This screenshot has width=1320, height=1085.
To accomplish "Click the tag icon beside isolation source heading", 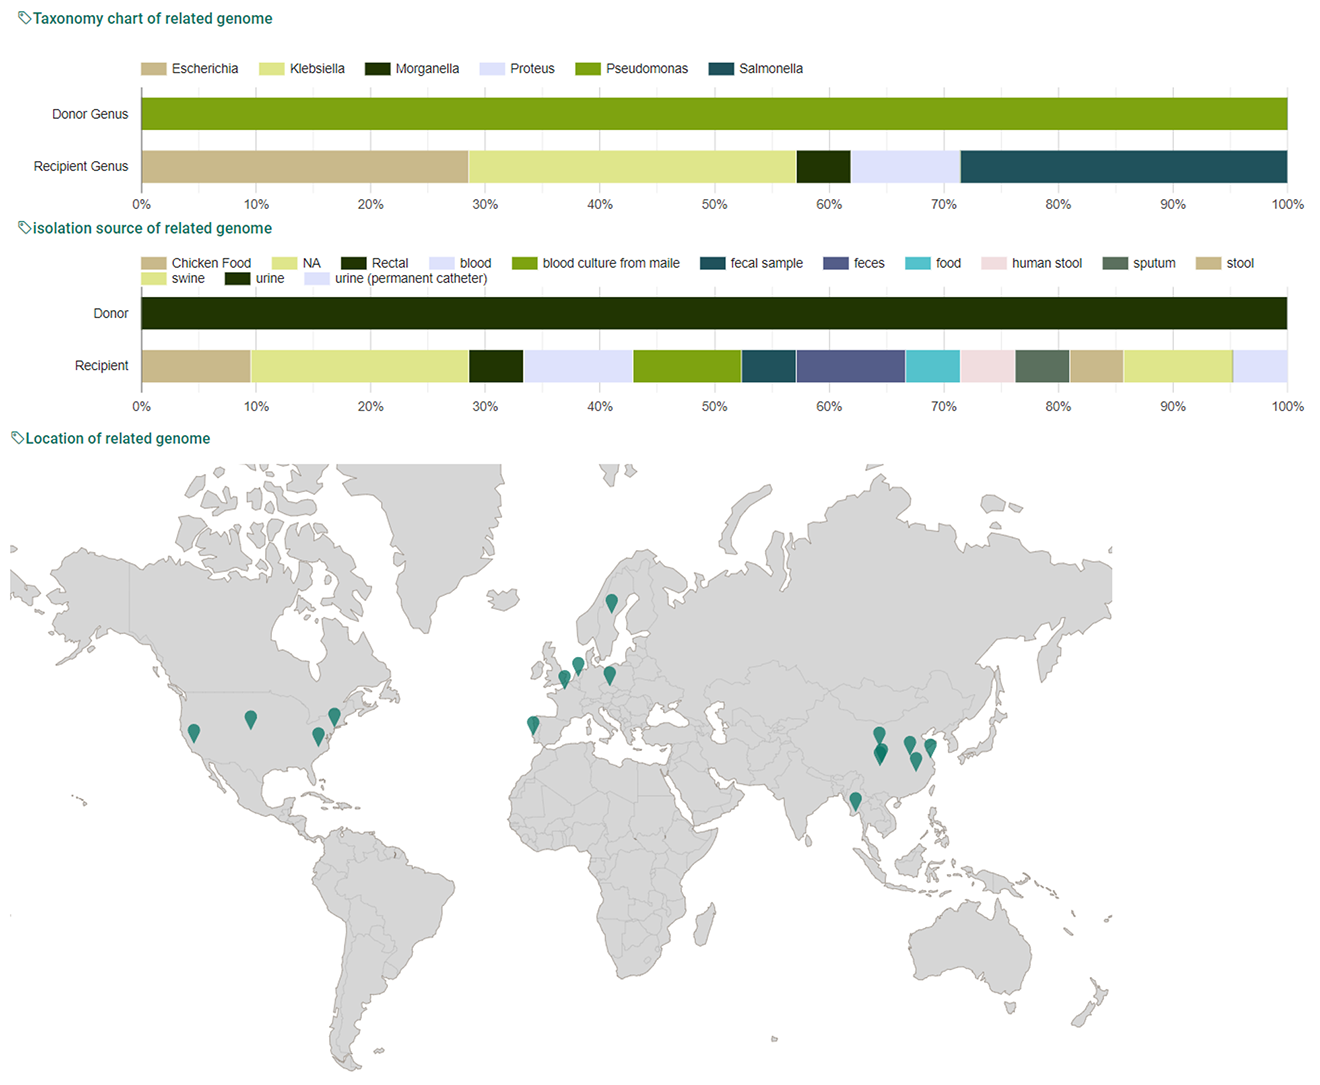I will tap(25, 228).
